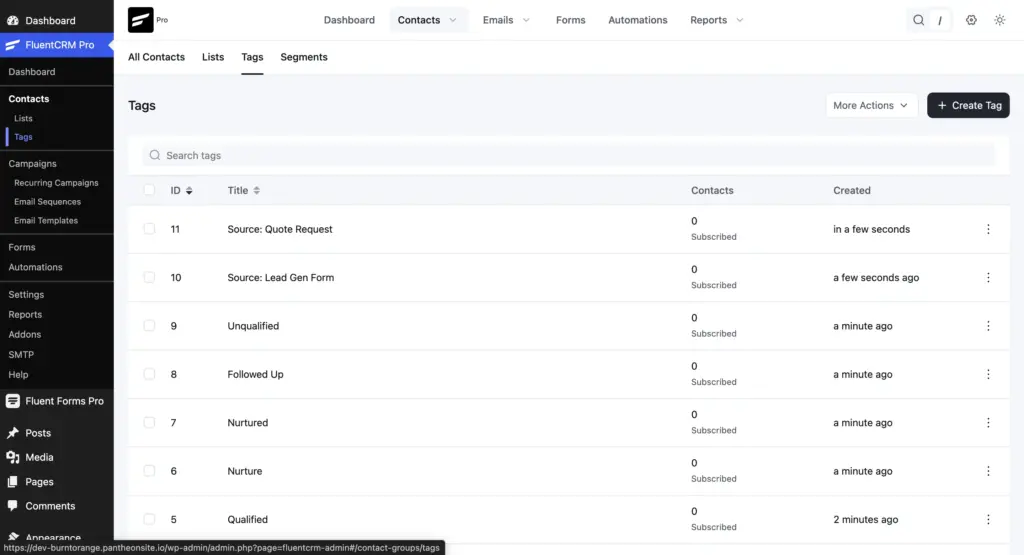This screenshot has height=555, width=1024.
Task: Click the Followed Up tag title
Action: (x=255, y=374)
